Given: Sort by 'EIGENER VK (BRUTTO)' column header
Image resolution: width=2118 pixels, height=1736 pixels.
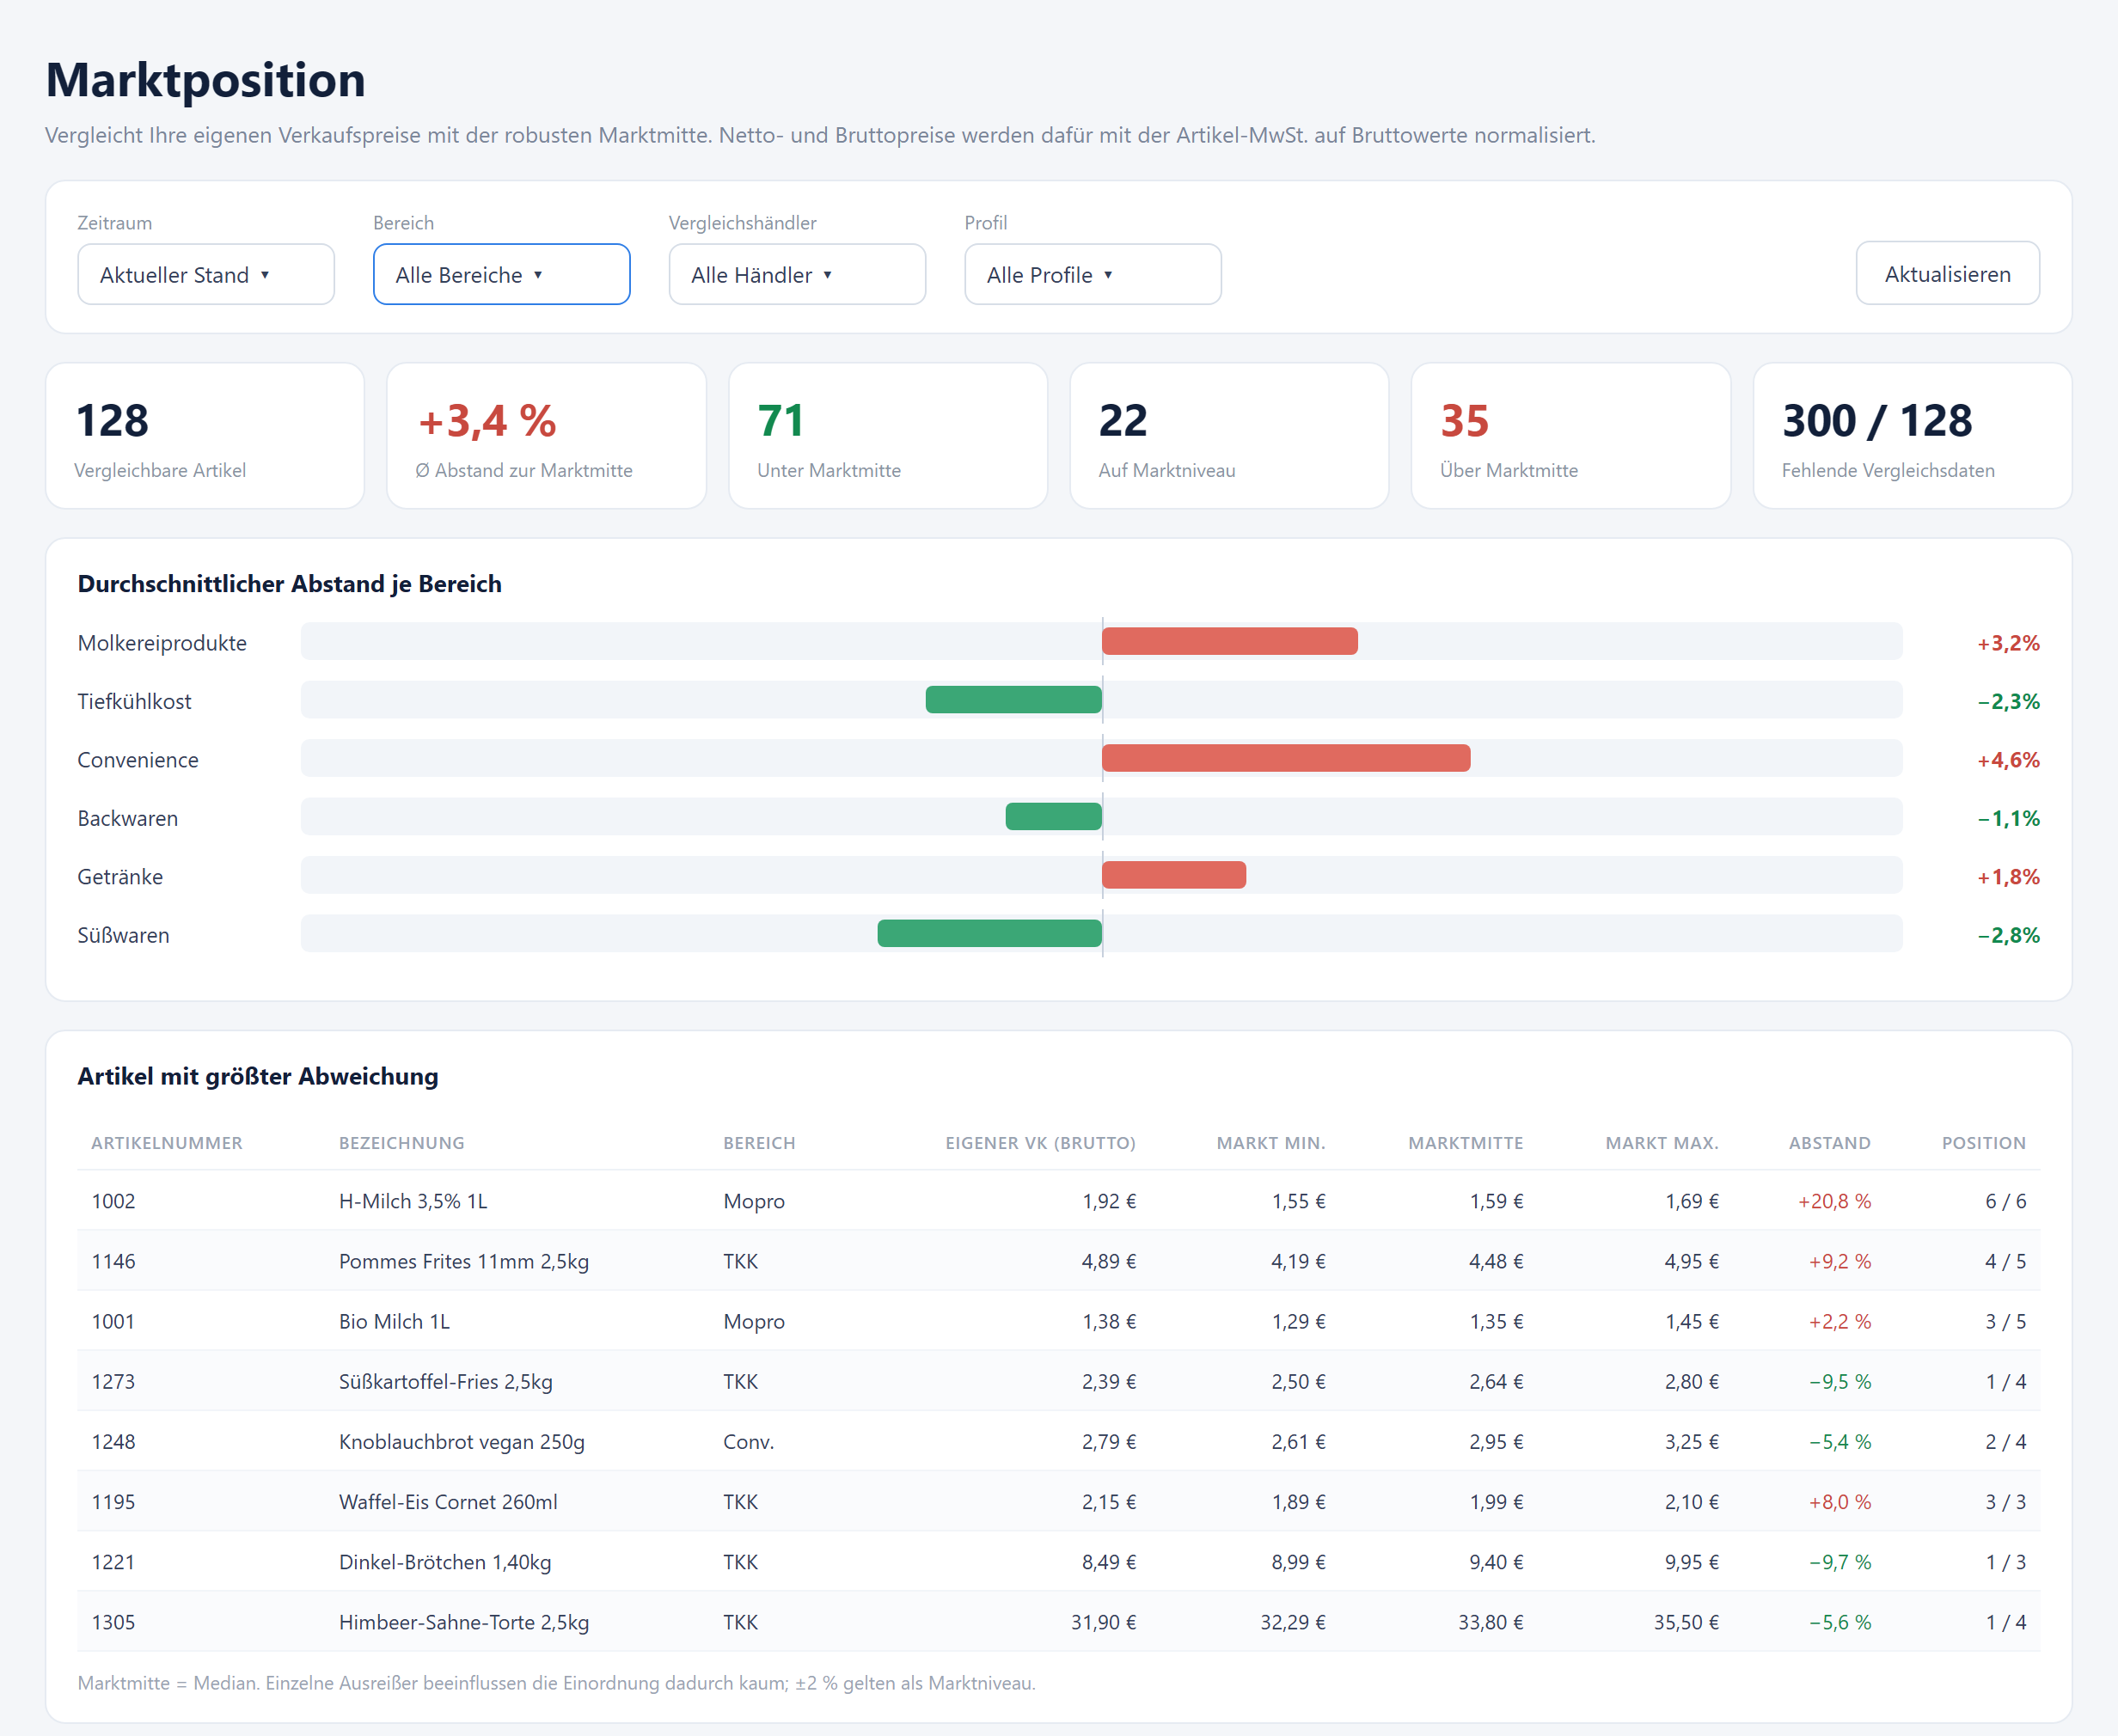Looking at the screenshot, I should pyautogui.click(x=1040, y=1143).
